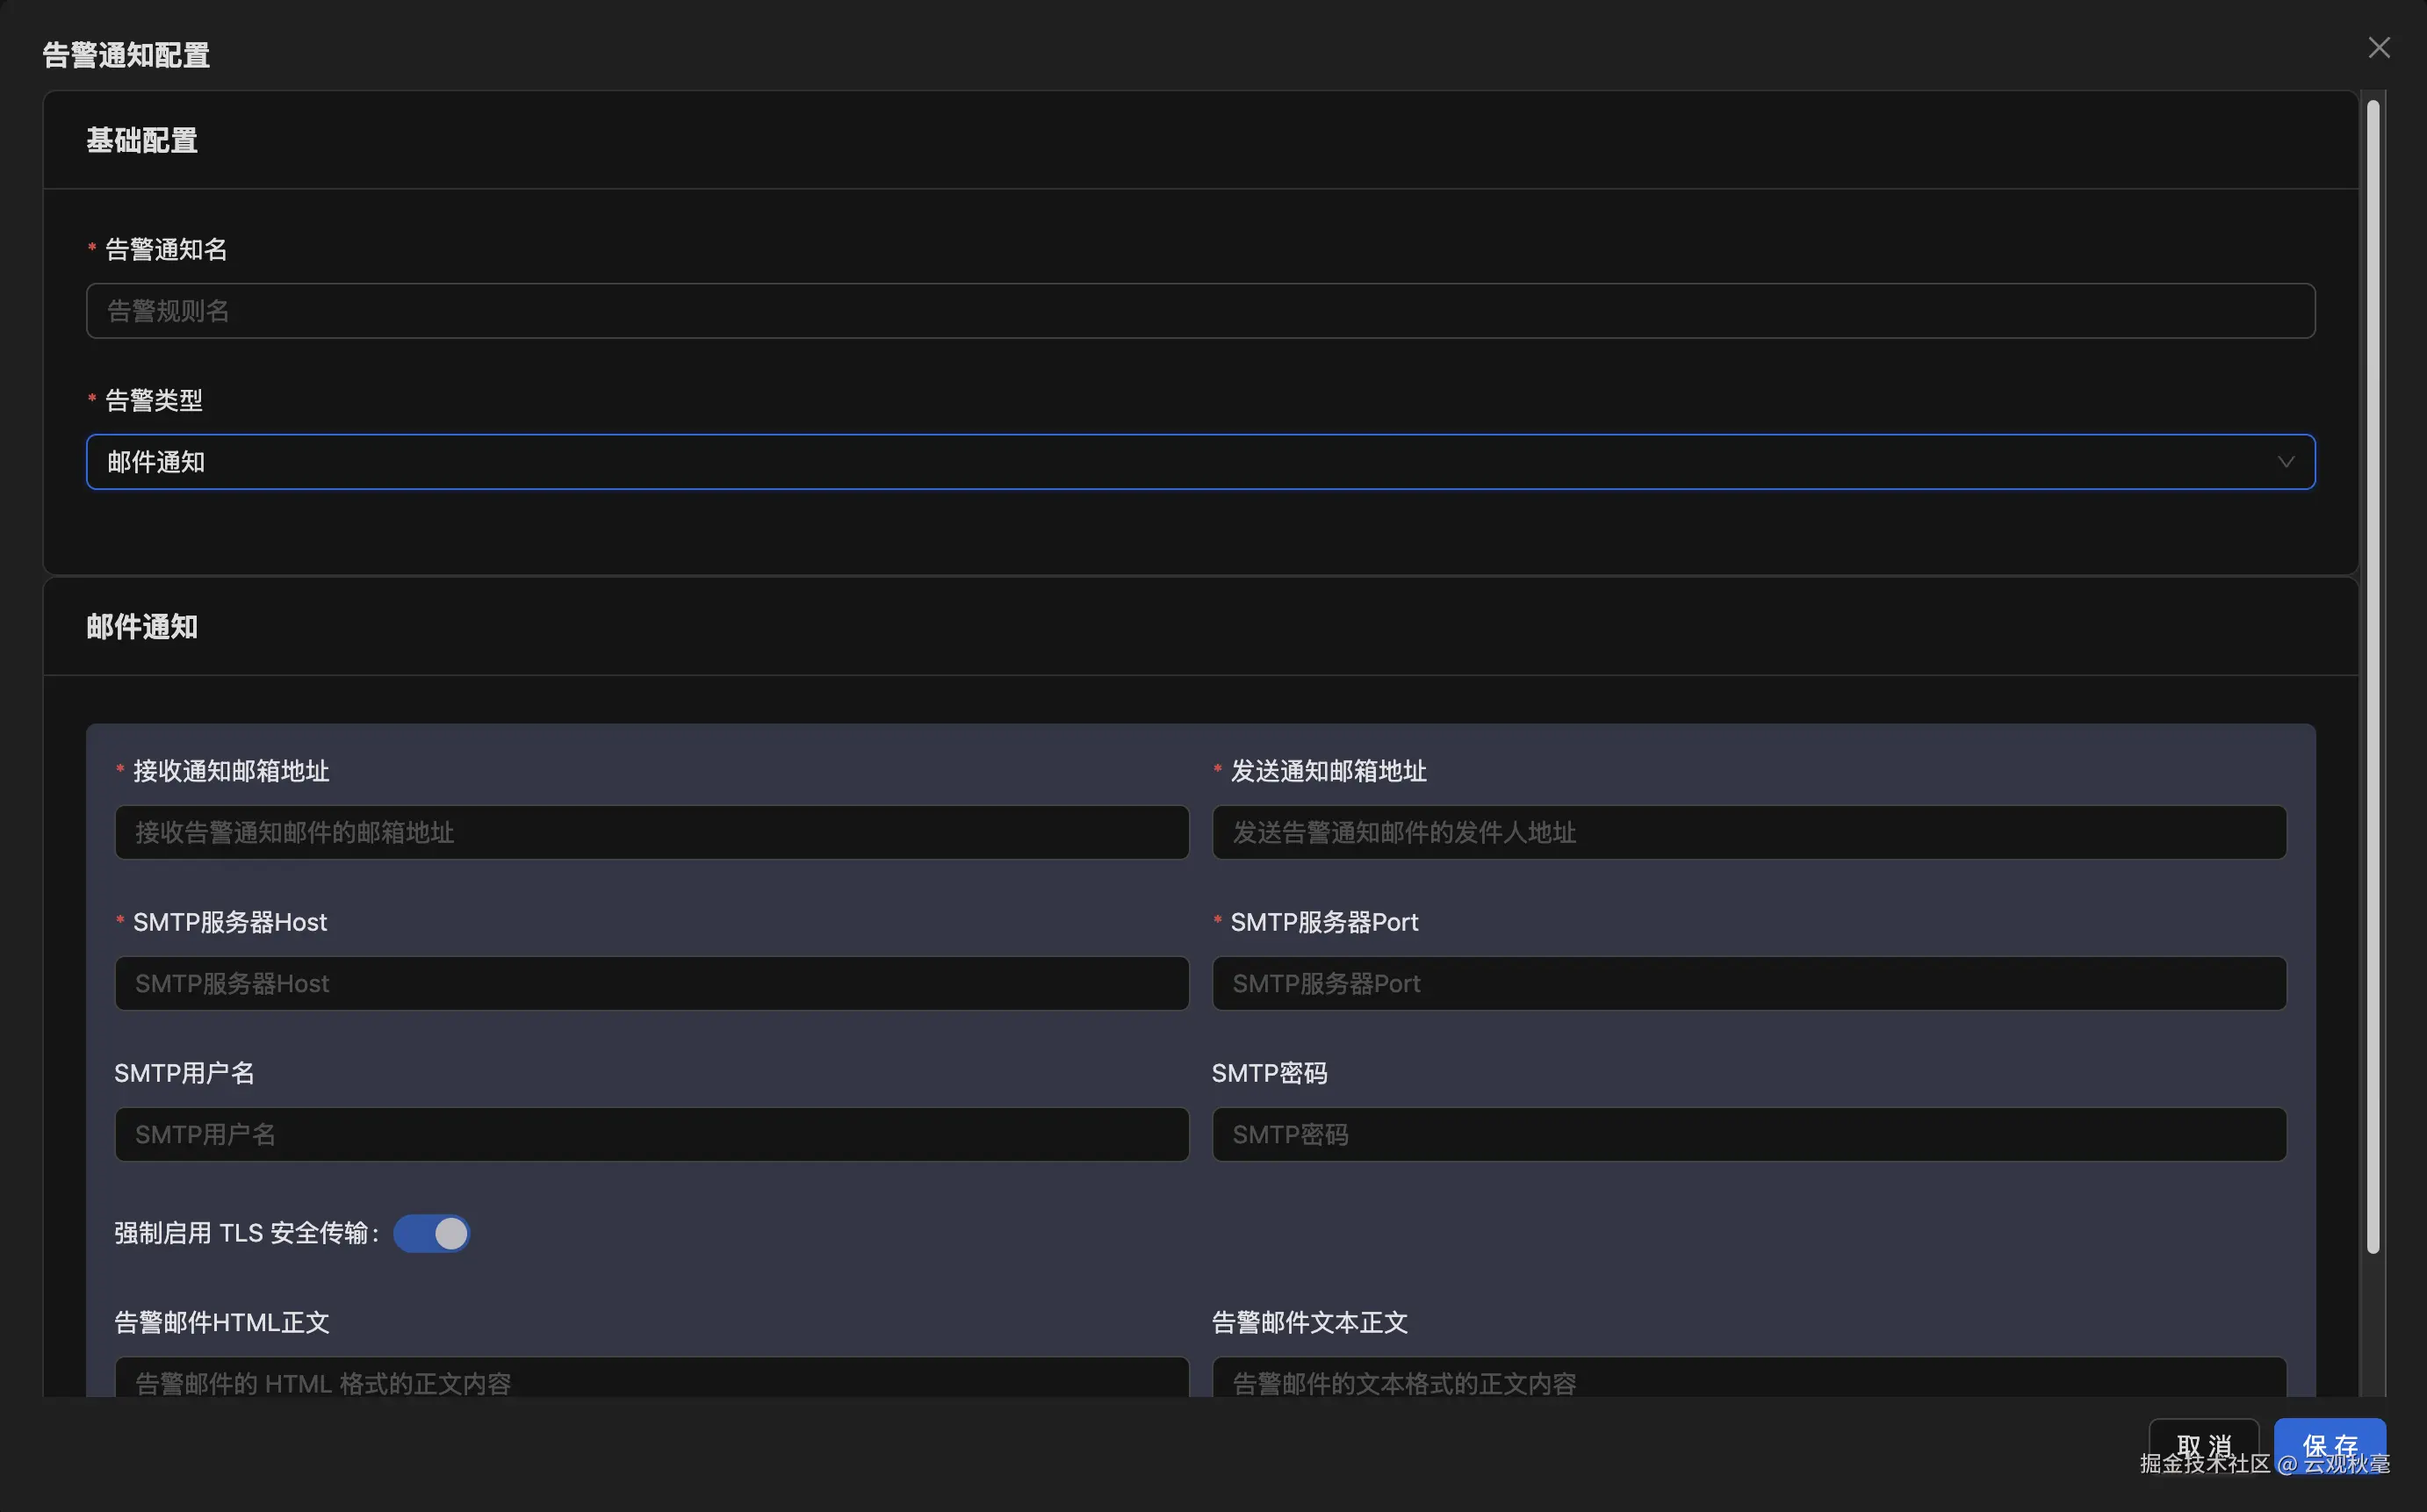Screen dimensions: 2427x1512
Task: Click the 告警类型 field label
Action: tap(154, 401)
